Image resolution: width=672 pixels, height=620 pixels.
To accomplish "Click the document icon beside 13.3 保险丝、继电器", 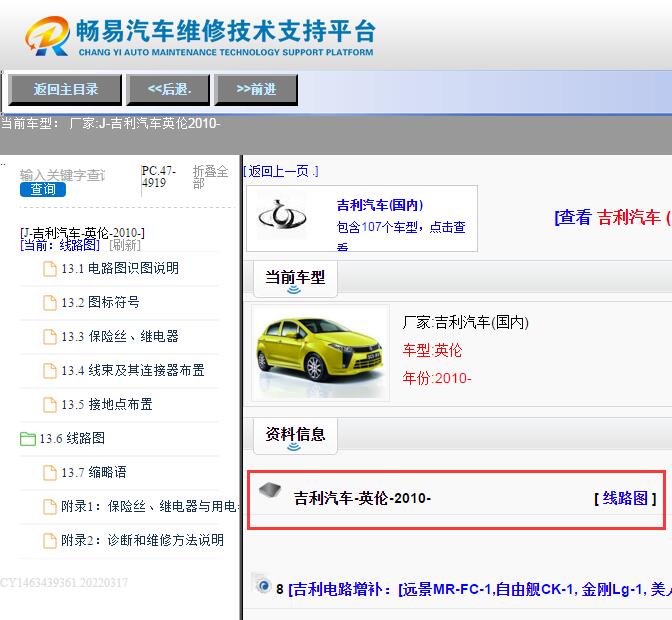I will pyautogui.click(x=50, y=337).
